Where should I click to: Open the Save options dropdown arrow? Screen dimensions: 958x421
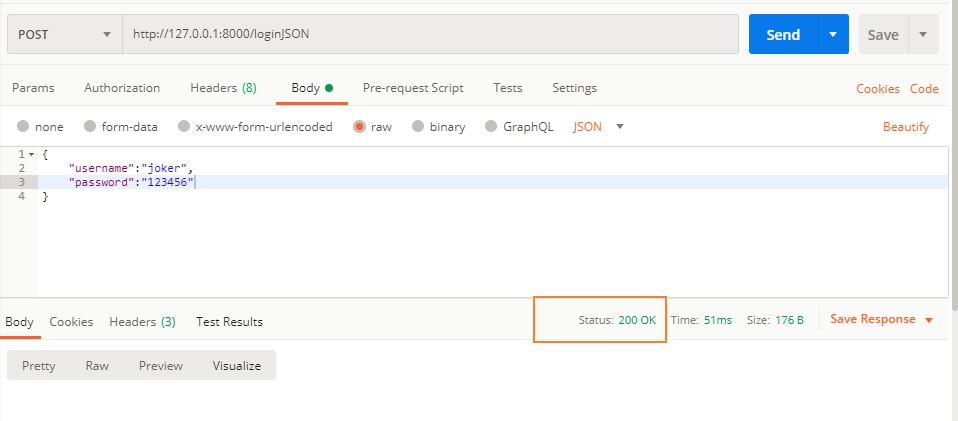(x=923, y=34)
